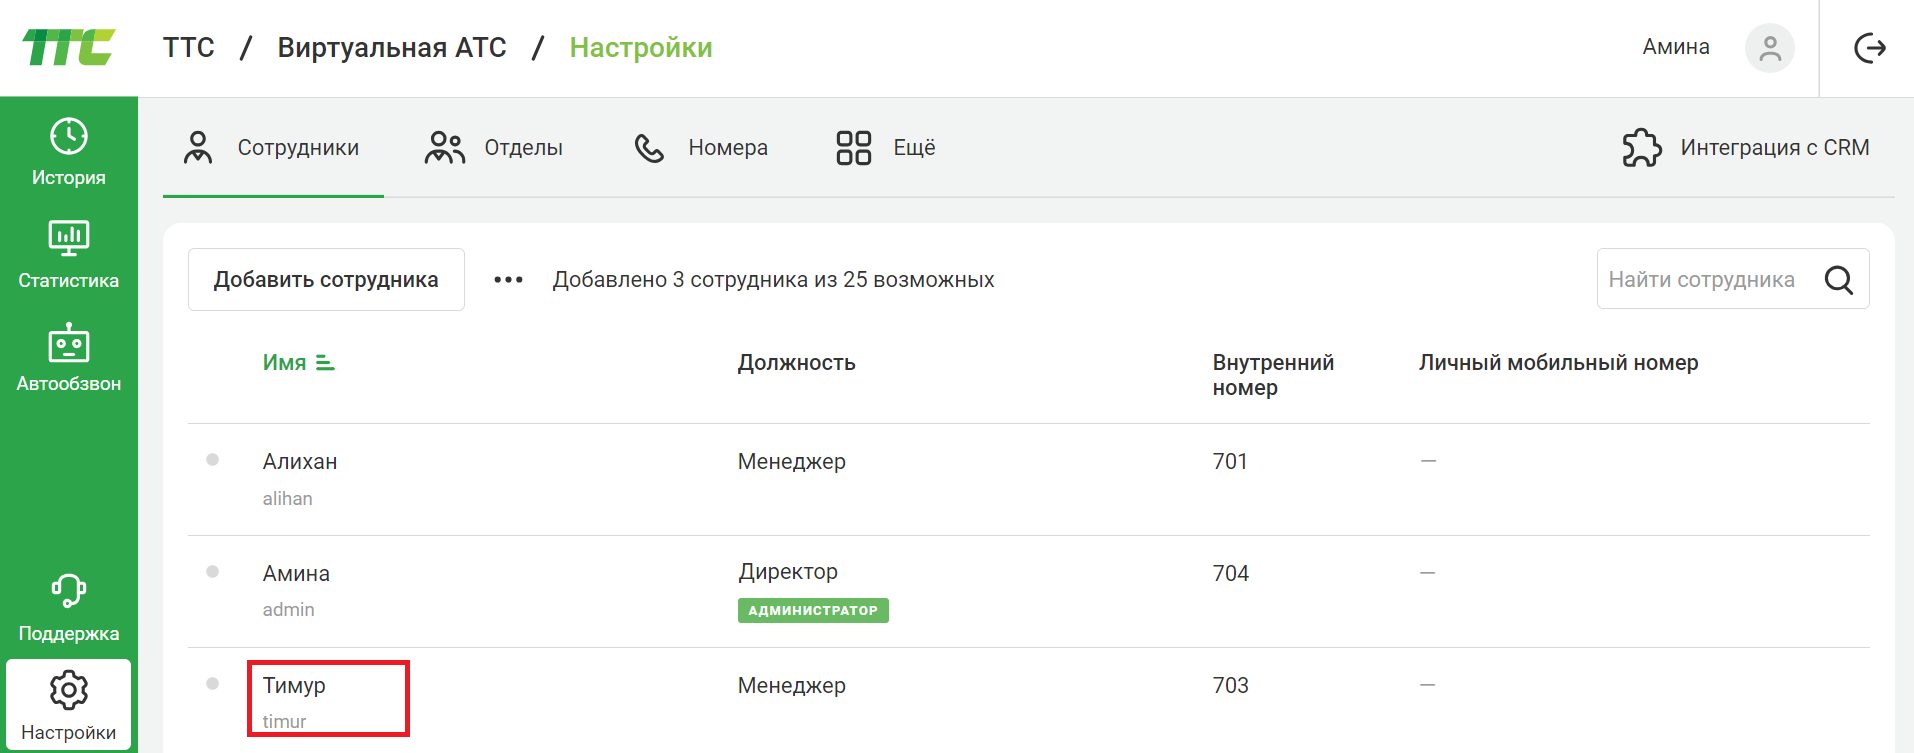Screen dimensions: 1914x753
Task: Click internal number 701
Action: click(1230, 461)
